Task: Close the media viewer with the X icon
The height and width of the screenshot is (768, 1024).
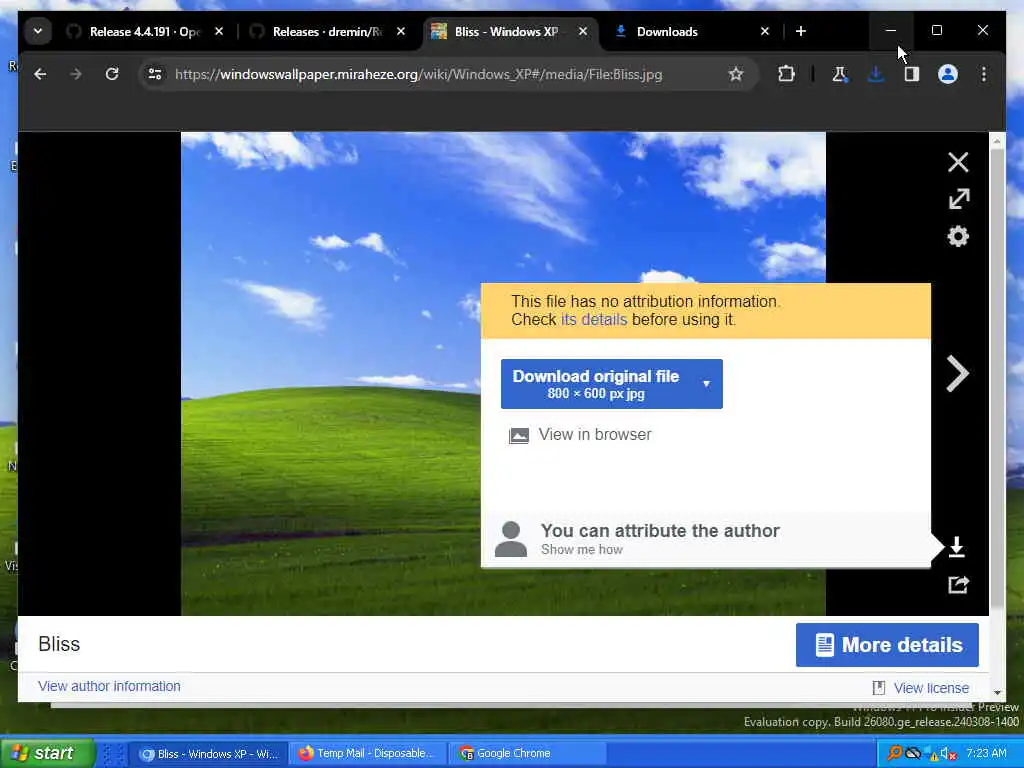Action: pos(958,162)
